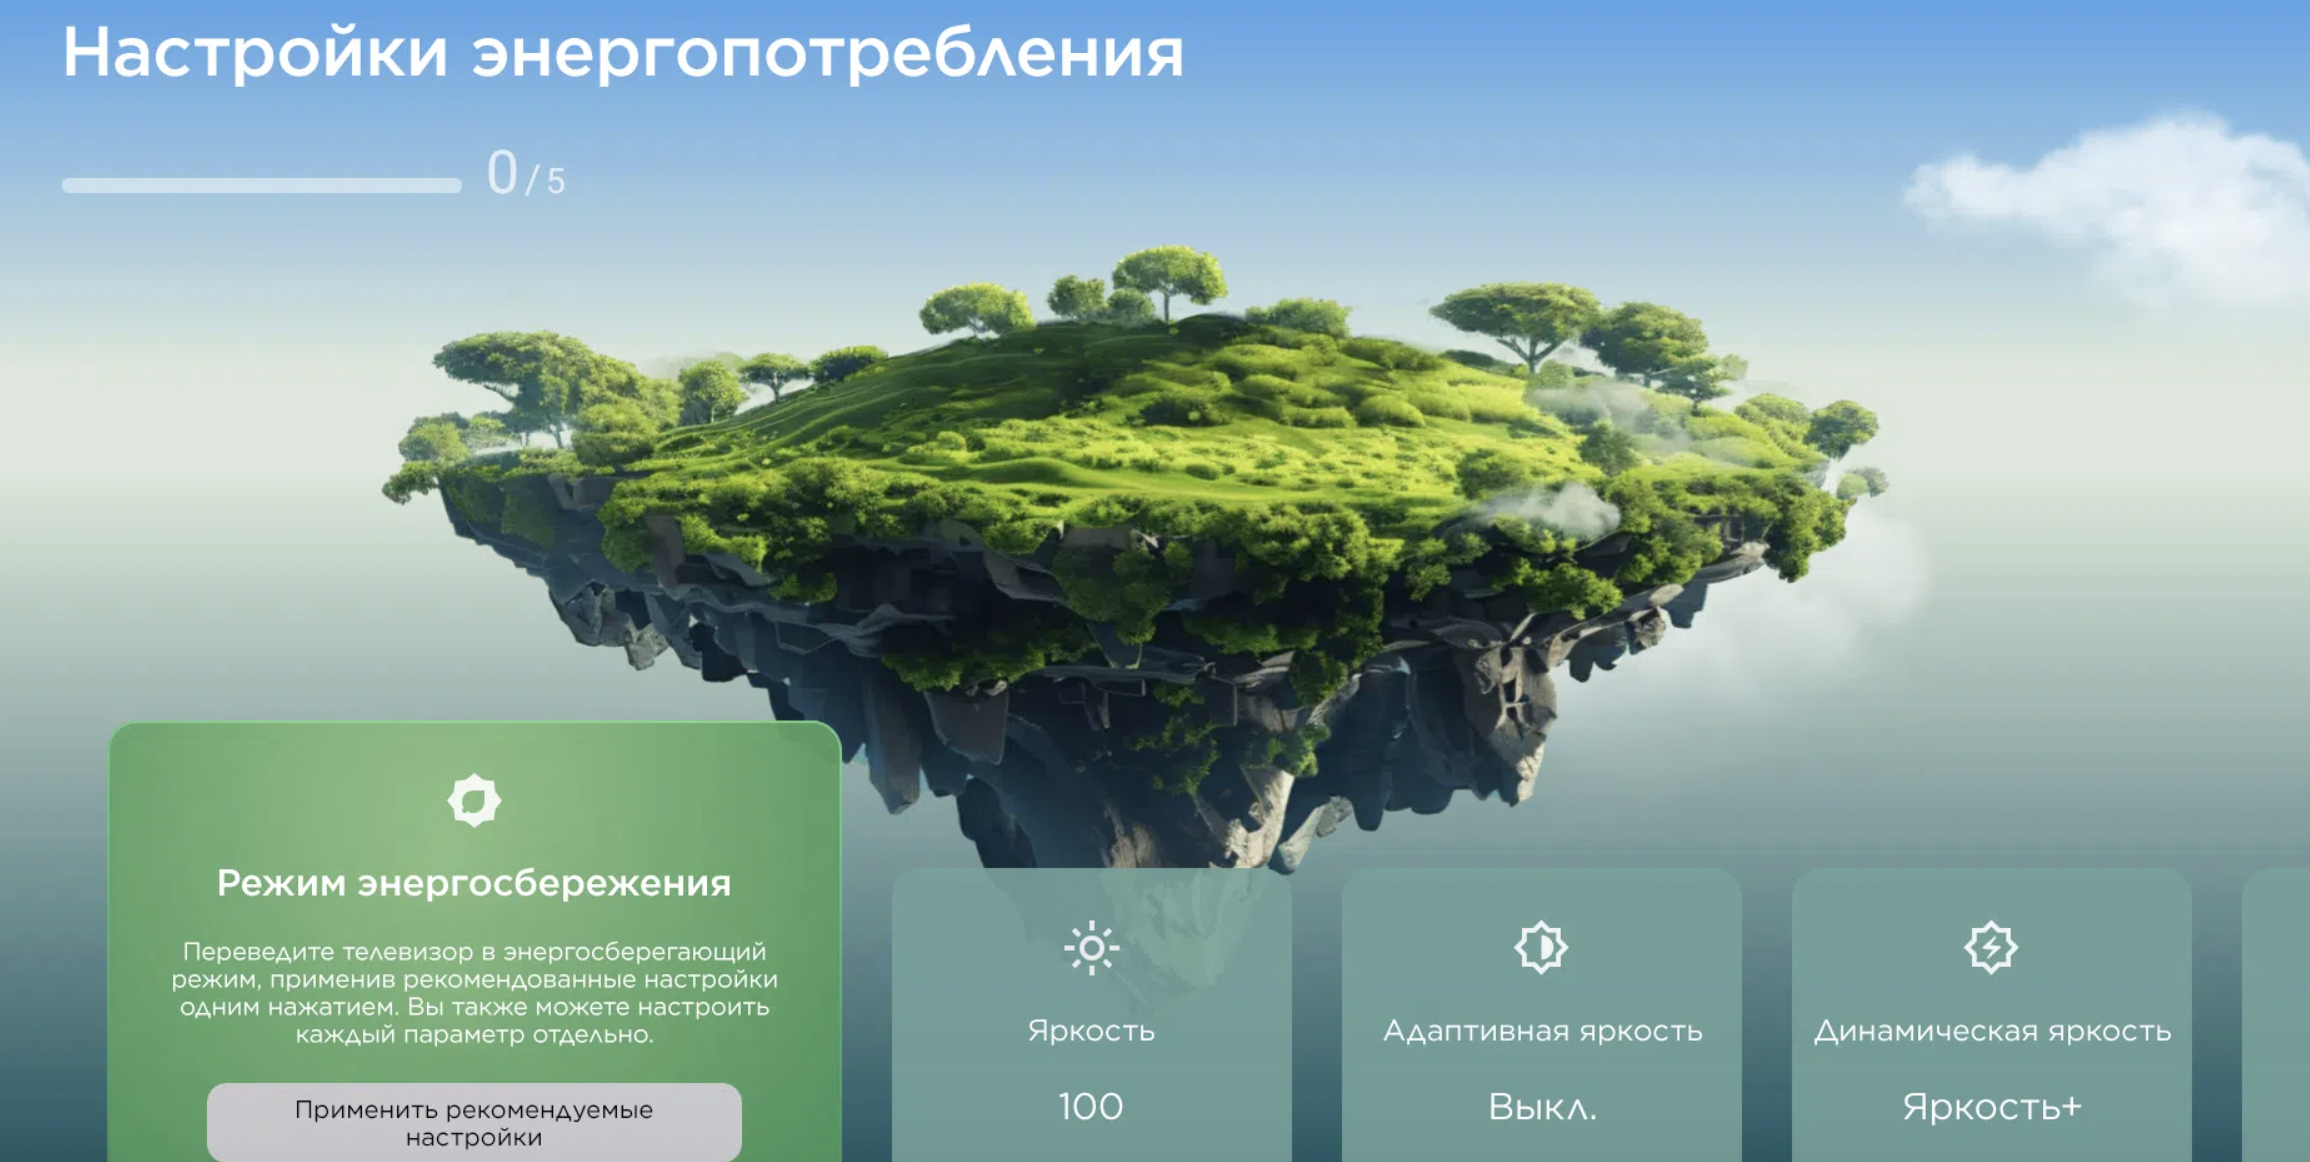Viewport: 2310px width, 1162px height.
Task: Click the energy saving mode leaf icon
Action: [473, 800]
